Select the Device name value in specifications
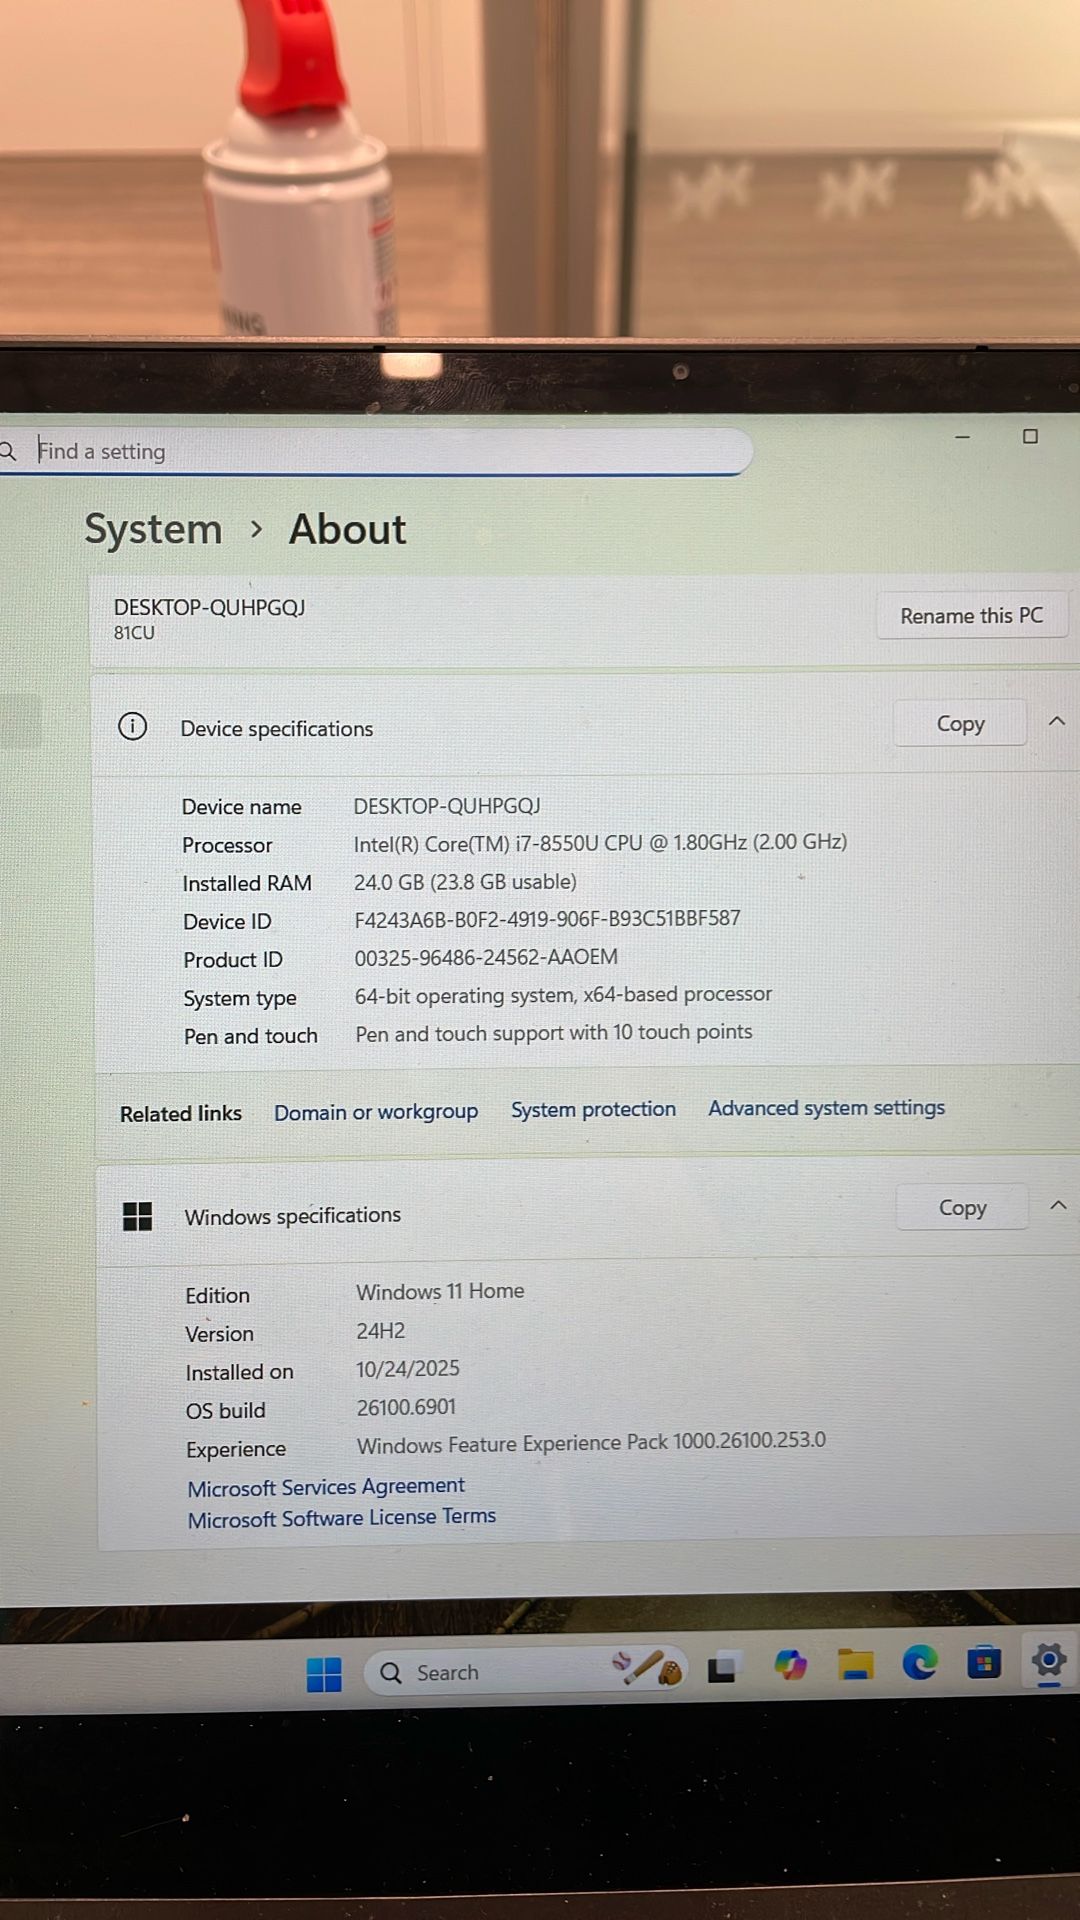This screenshot has width=1080, height=1920. [x=447, y=806]
